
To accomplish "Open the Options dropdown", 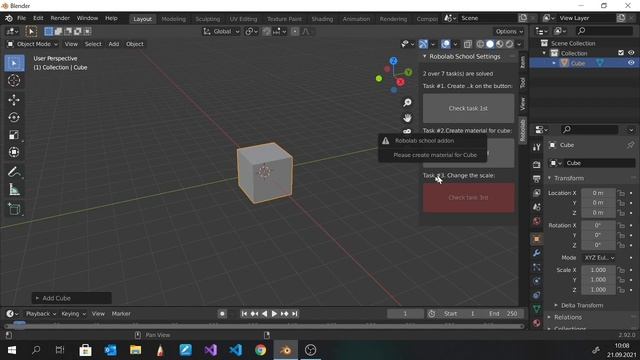I will (509, 31).
